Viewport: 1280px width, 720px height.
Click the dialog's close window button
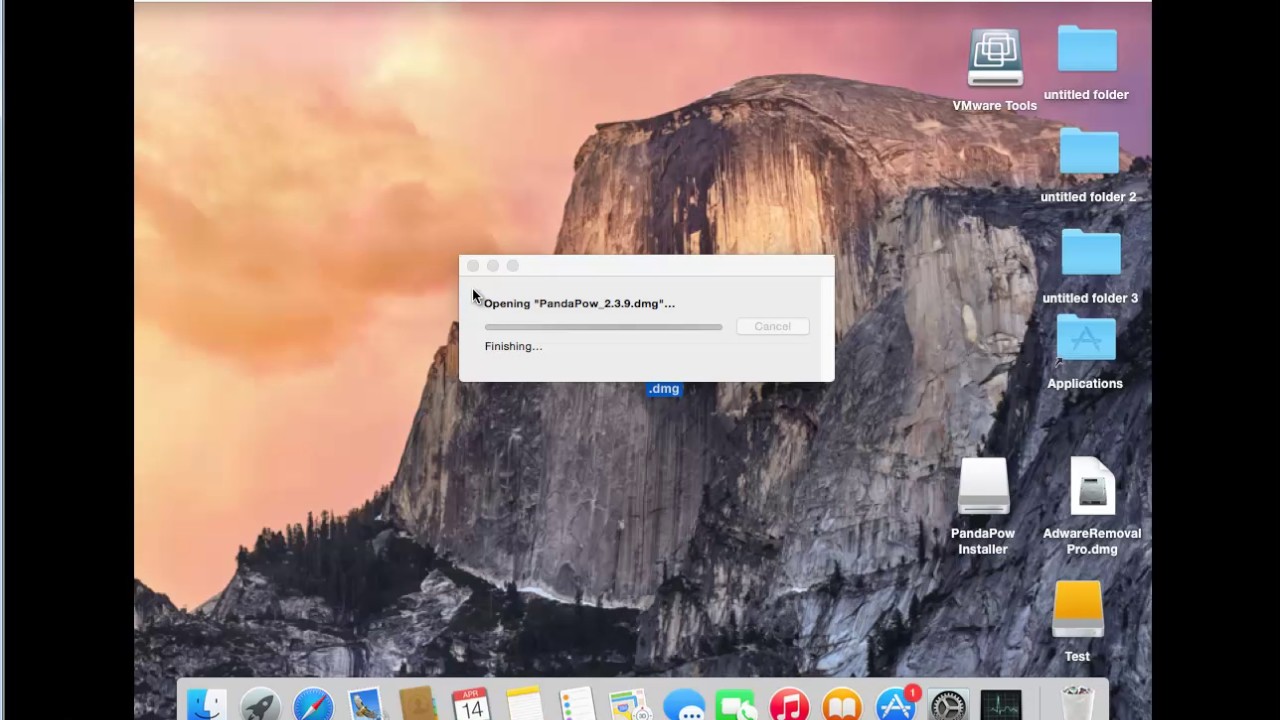pos(473,266)
